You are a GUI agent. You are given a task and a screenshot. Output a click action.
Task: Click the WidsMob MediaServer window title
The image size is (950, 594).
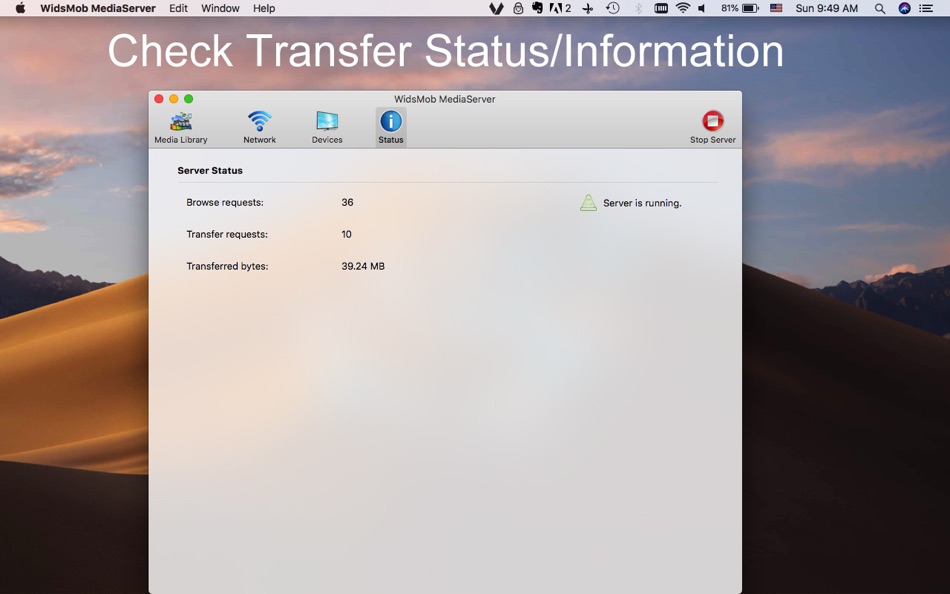(x=445, y=99)
